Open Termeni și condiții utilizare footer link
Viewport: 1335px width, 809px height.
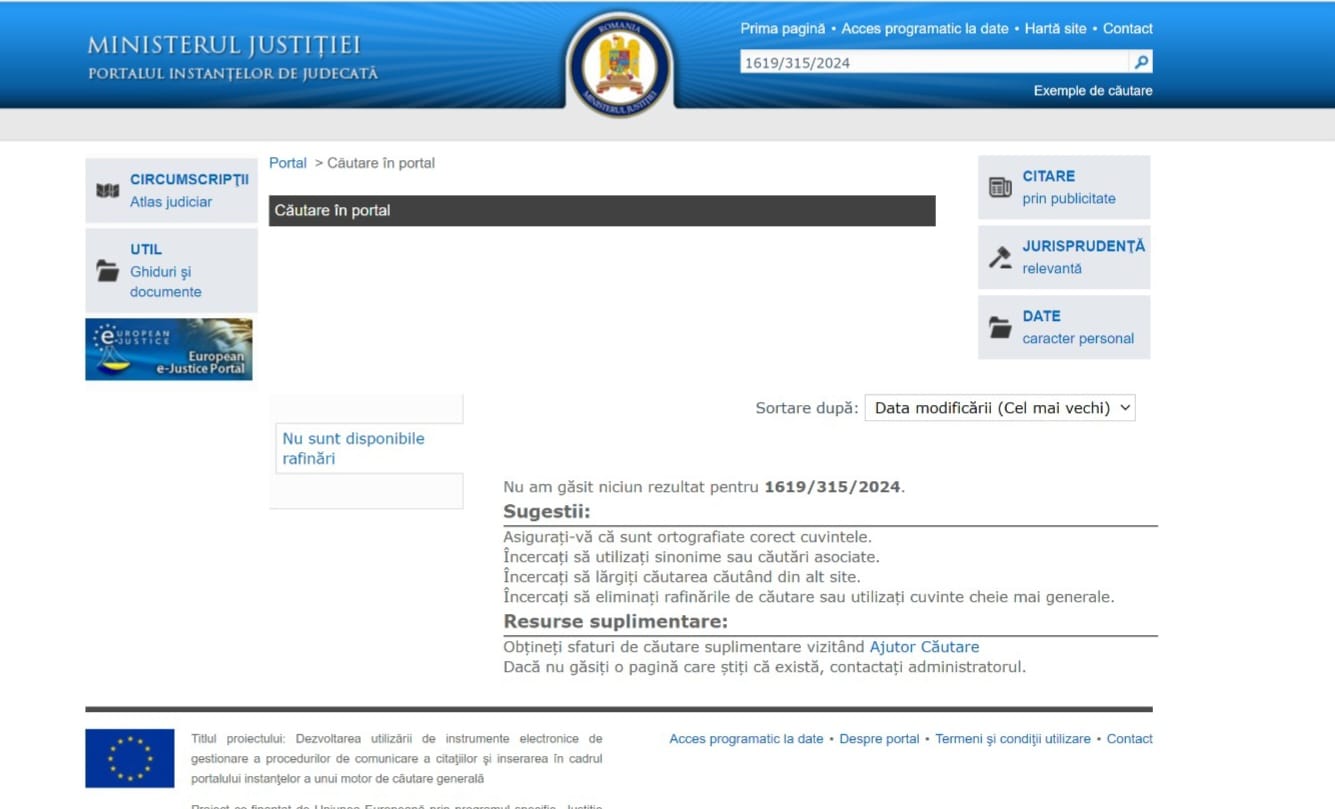pos(1012,739)
